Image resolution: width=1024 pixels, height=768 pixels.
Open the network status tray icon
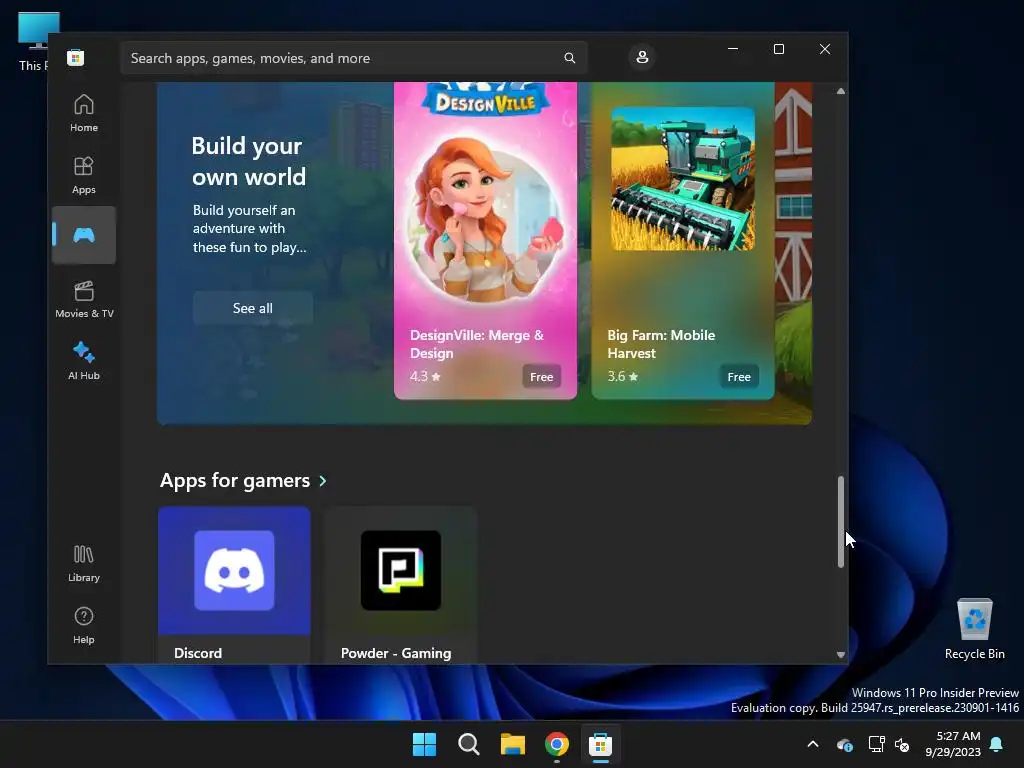(x=876, y=744)
